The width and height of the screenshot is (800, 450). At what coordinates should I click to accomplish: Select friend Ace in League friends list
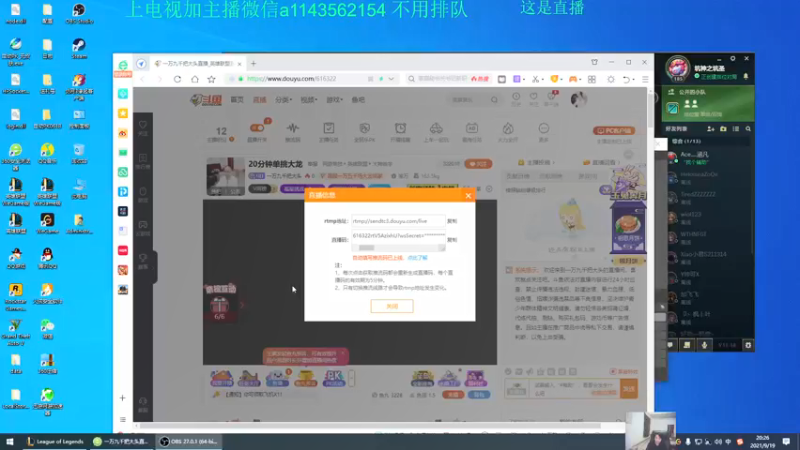tap(709, 158)
